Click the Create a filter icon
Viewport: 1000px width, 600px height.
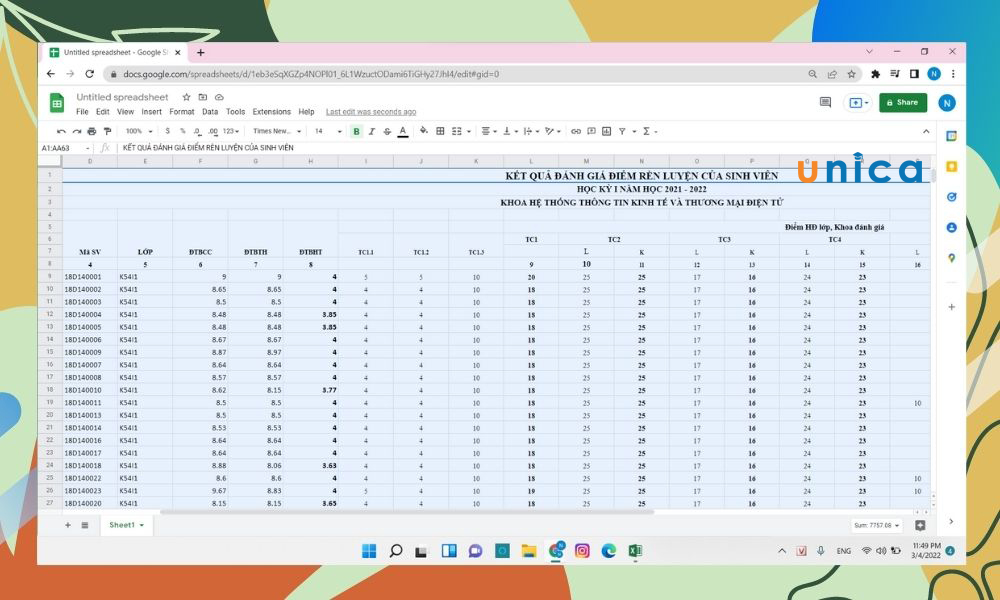coord(622,131)
